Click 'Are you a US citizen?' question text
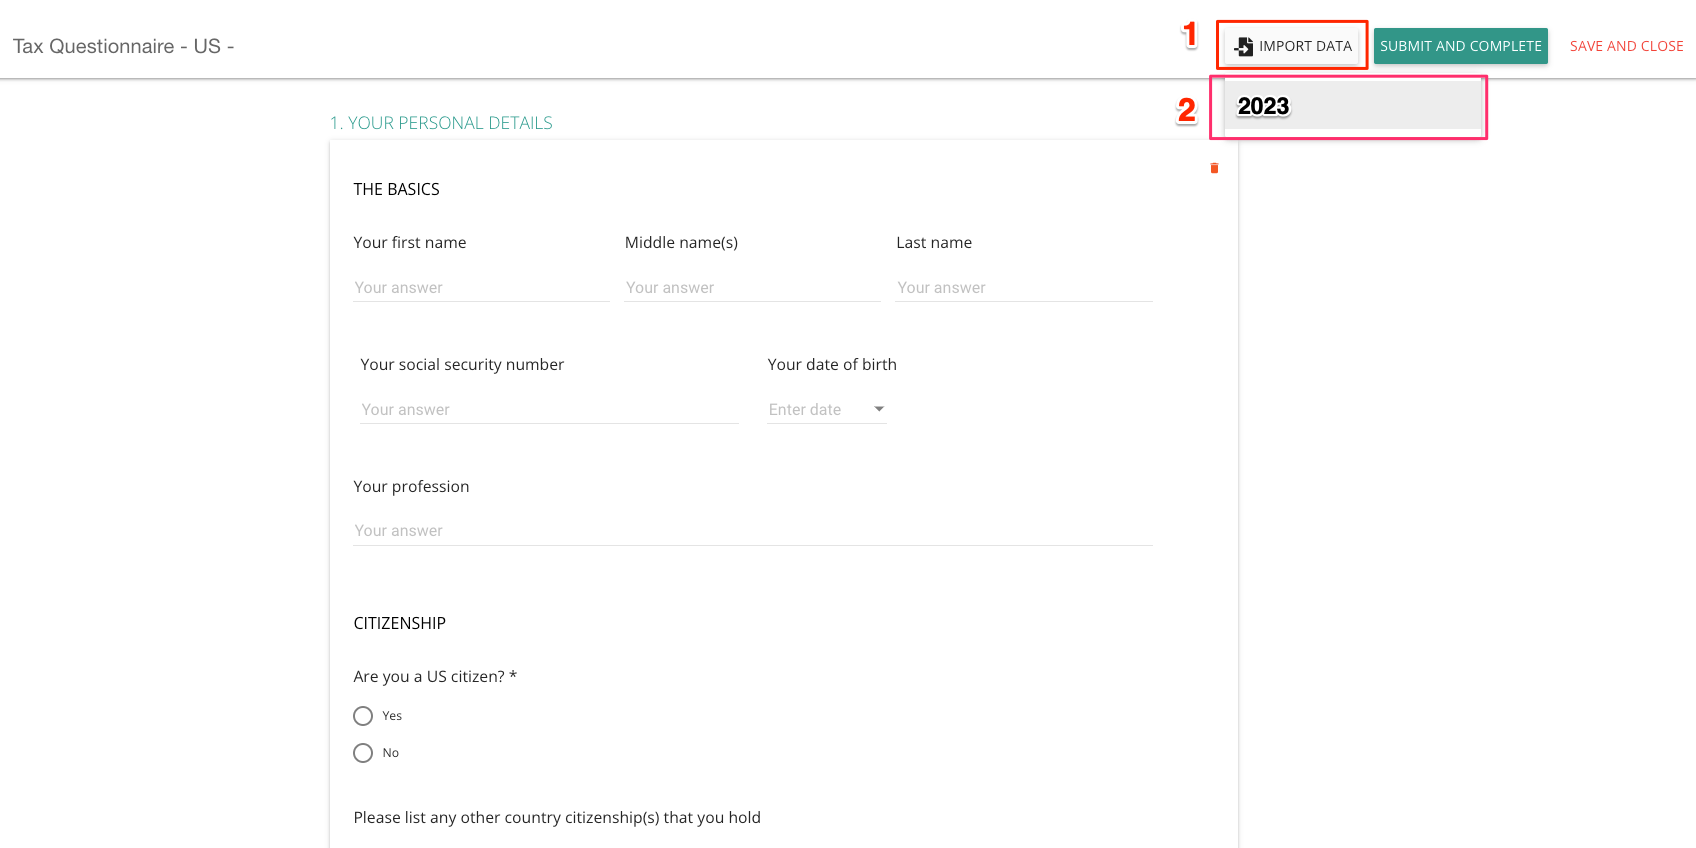Screen dimensions: 1696x848 tap(435, 677)
